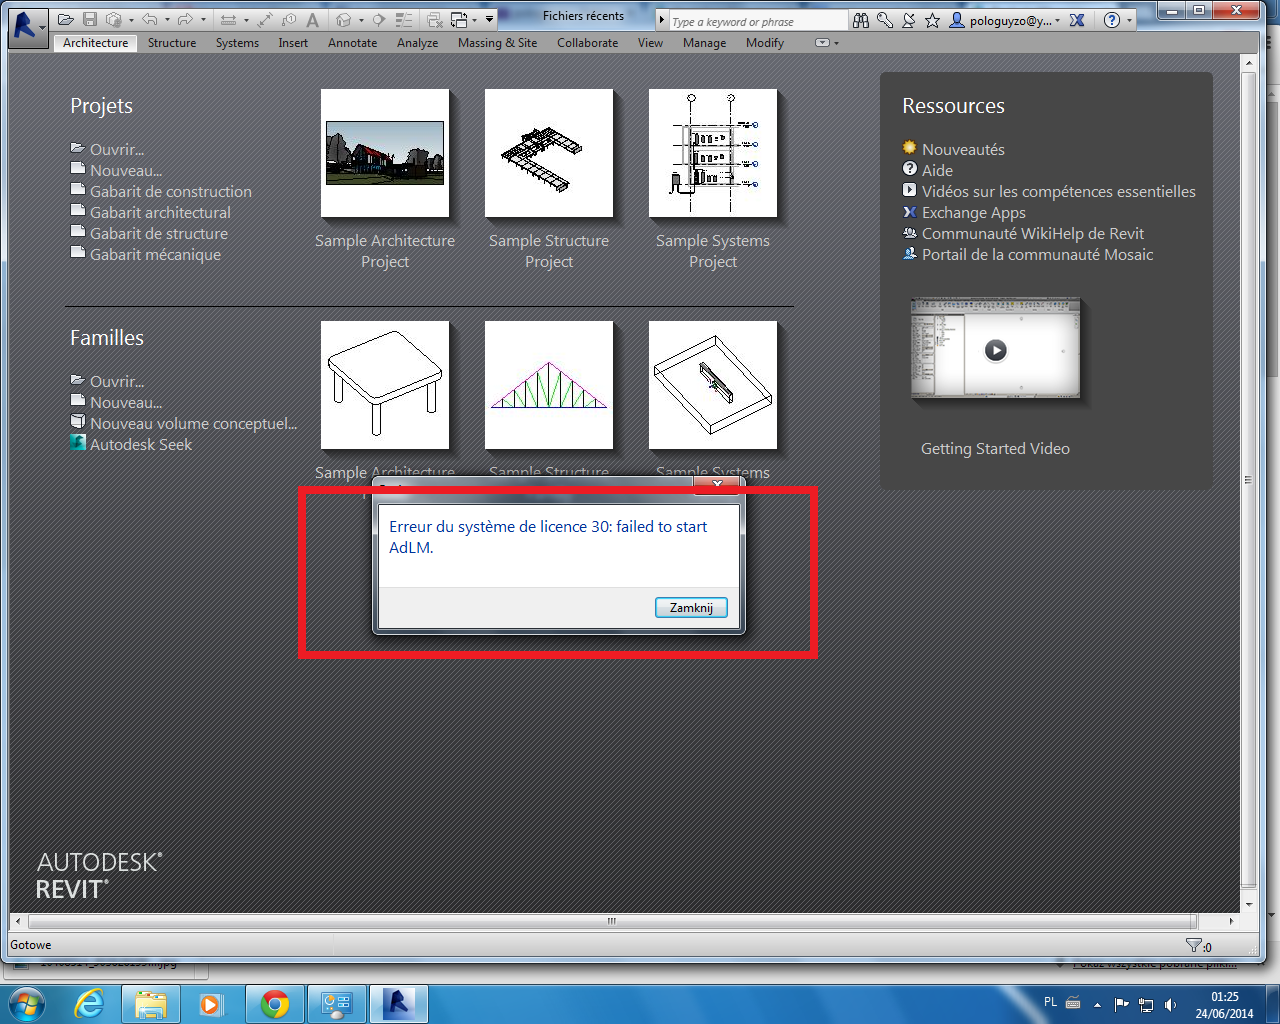The width and height of the screenshot is (1280, 1024).
Task: Open Sample Systems Project thumbnail
Action: 713,153
